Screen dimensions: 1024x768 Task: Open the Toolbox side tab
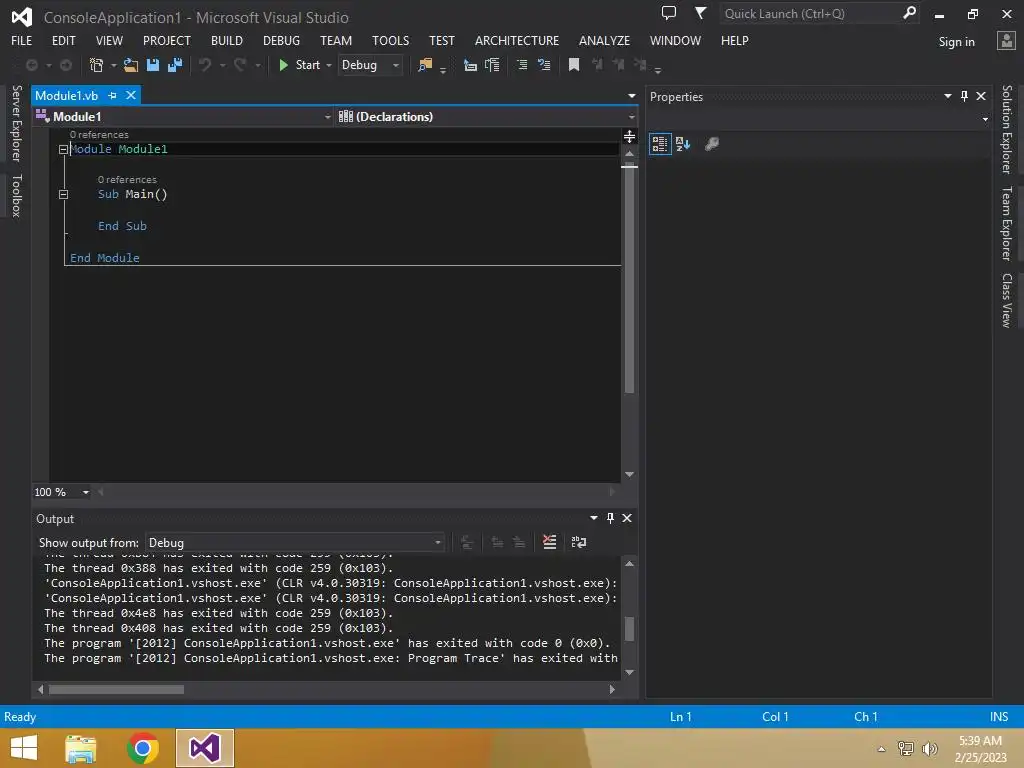pyautogui.click(x=16, y=195)
